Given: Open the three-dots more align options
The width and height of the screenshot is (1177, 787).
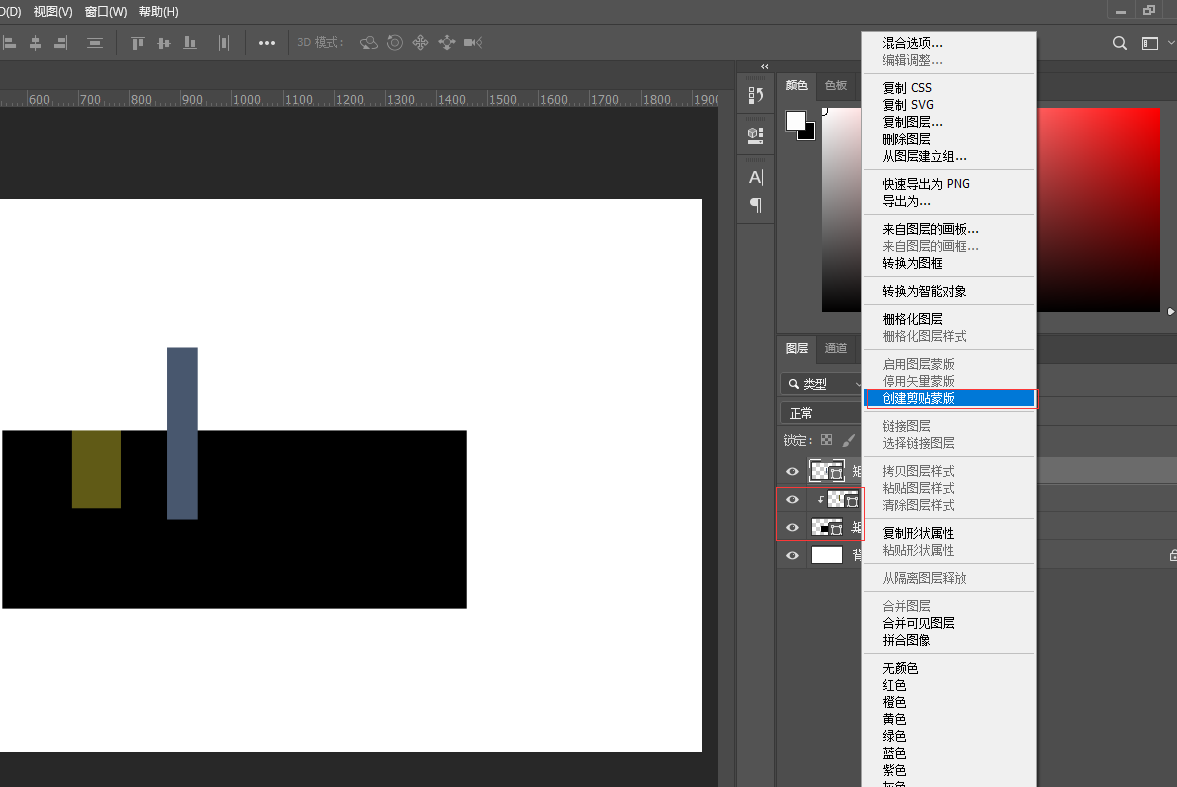Looking at the screenshot, I should point(267,43).
